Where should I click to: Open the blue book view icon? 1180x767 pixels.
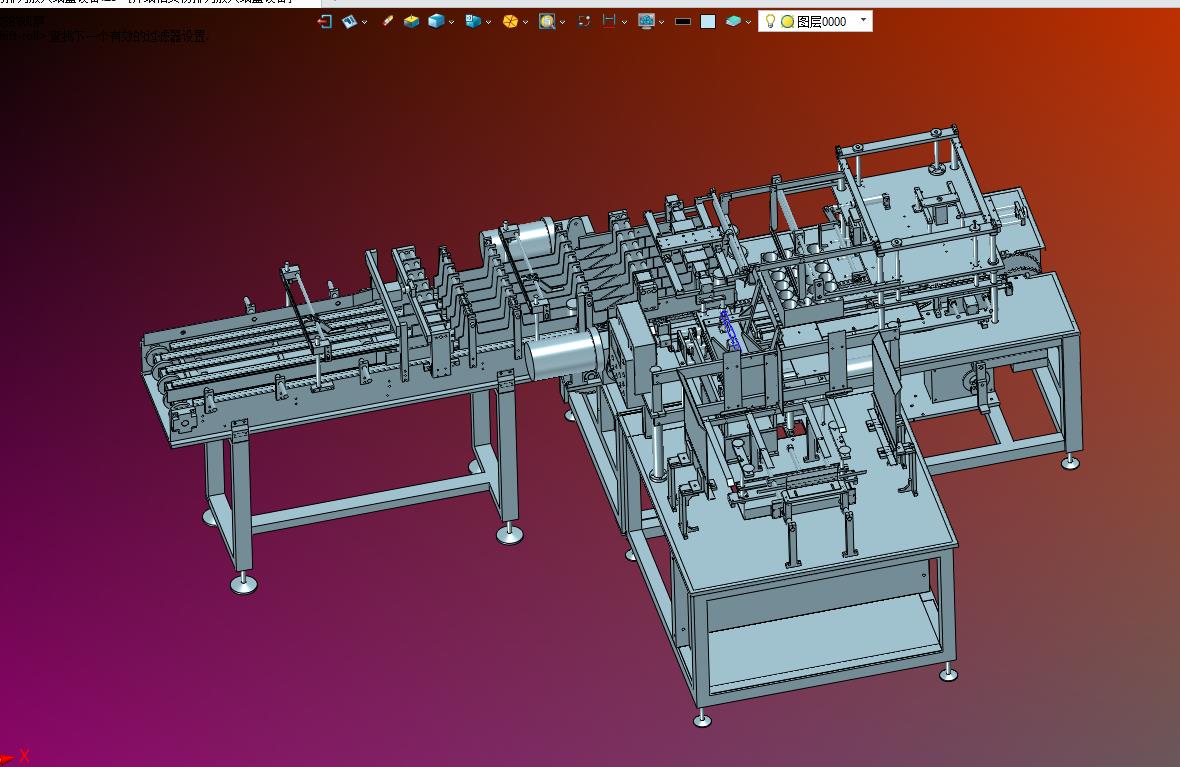[x=349, y=21]
